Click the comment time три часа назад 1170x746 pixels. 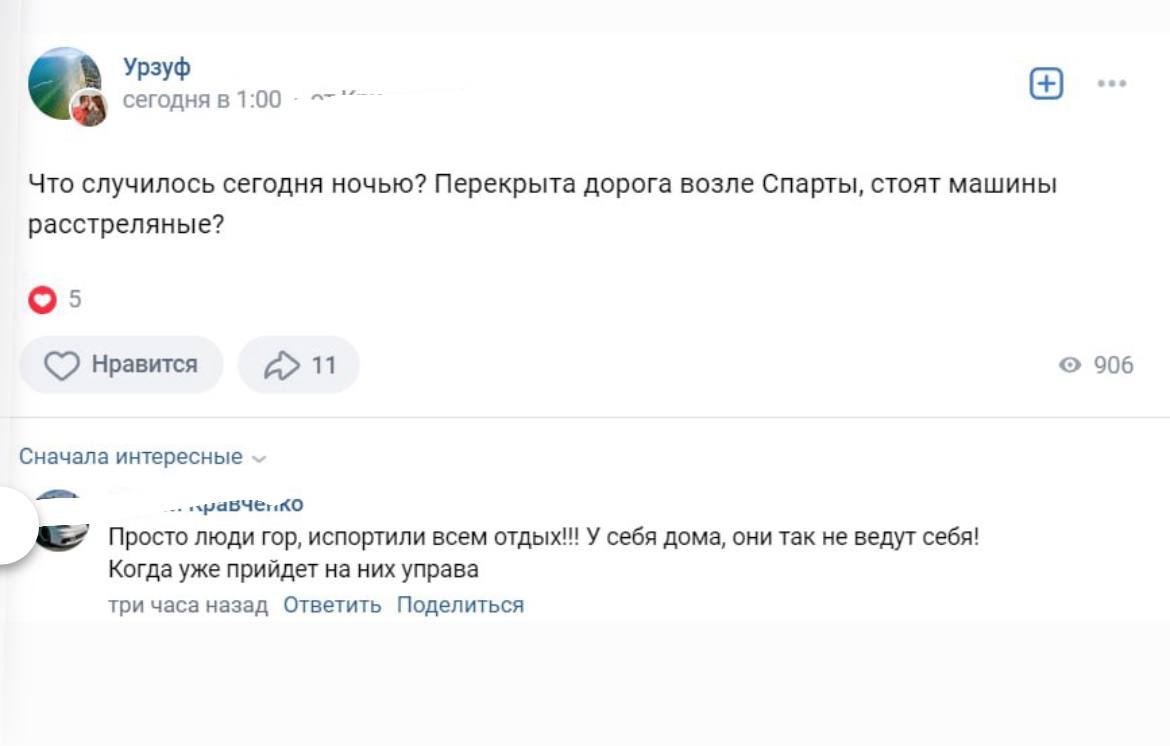pyautogui.click(x=187, y=605)
